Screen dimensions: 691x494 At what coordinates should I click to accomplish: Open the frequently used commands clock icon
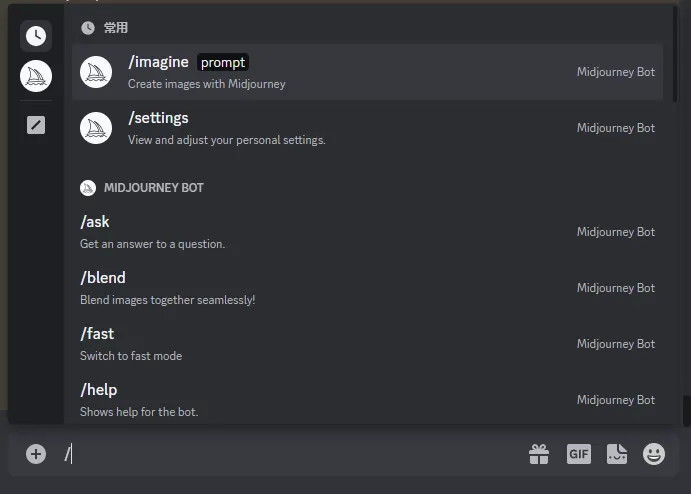point(36,36)
